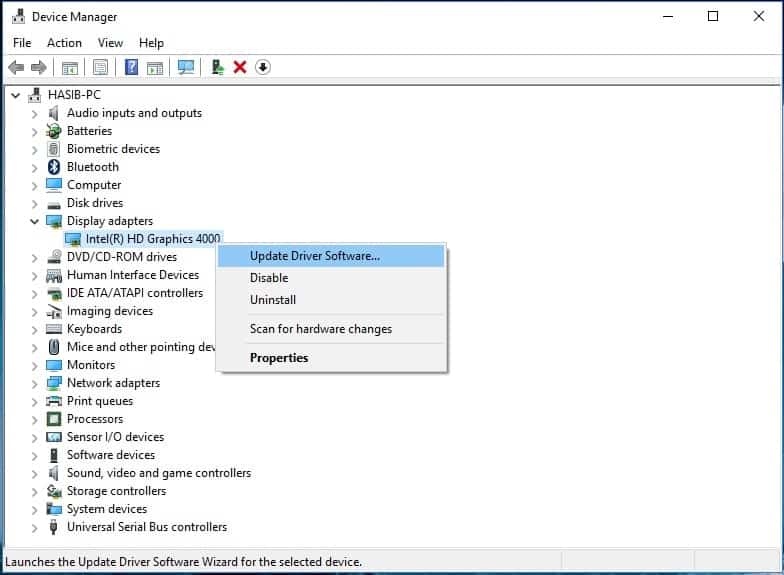
Task: Click the red X uninstall toolbar icon
Action: (x=240, y=67)
